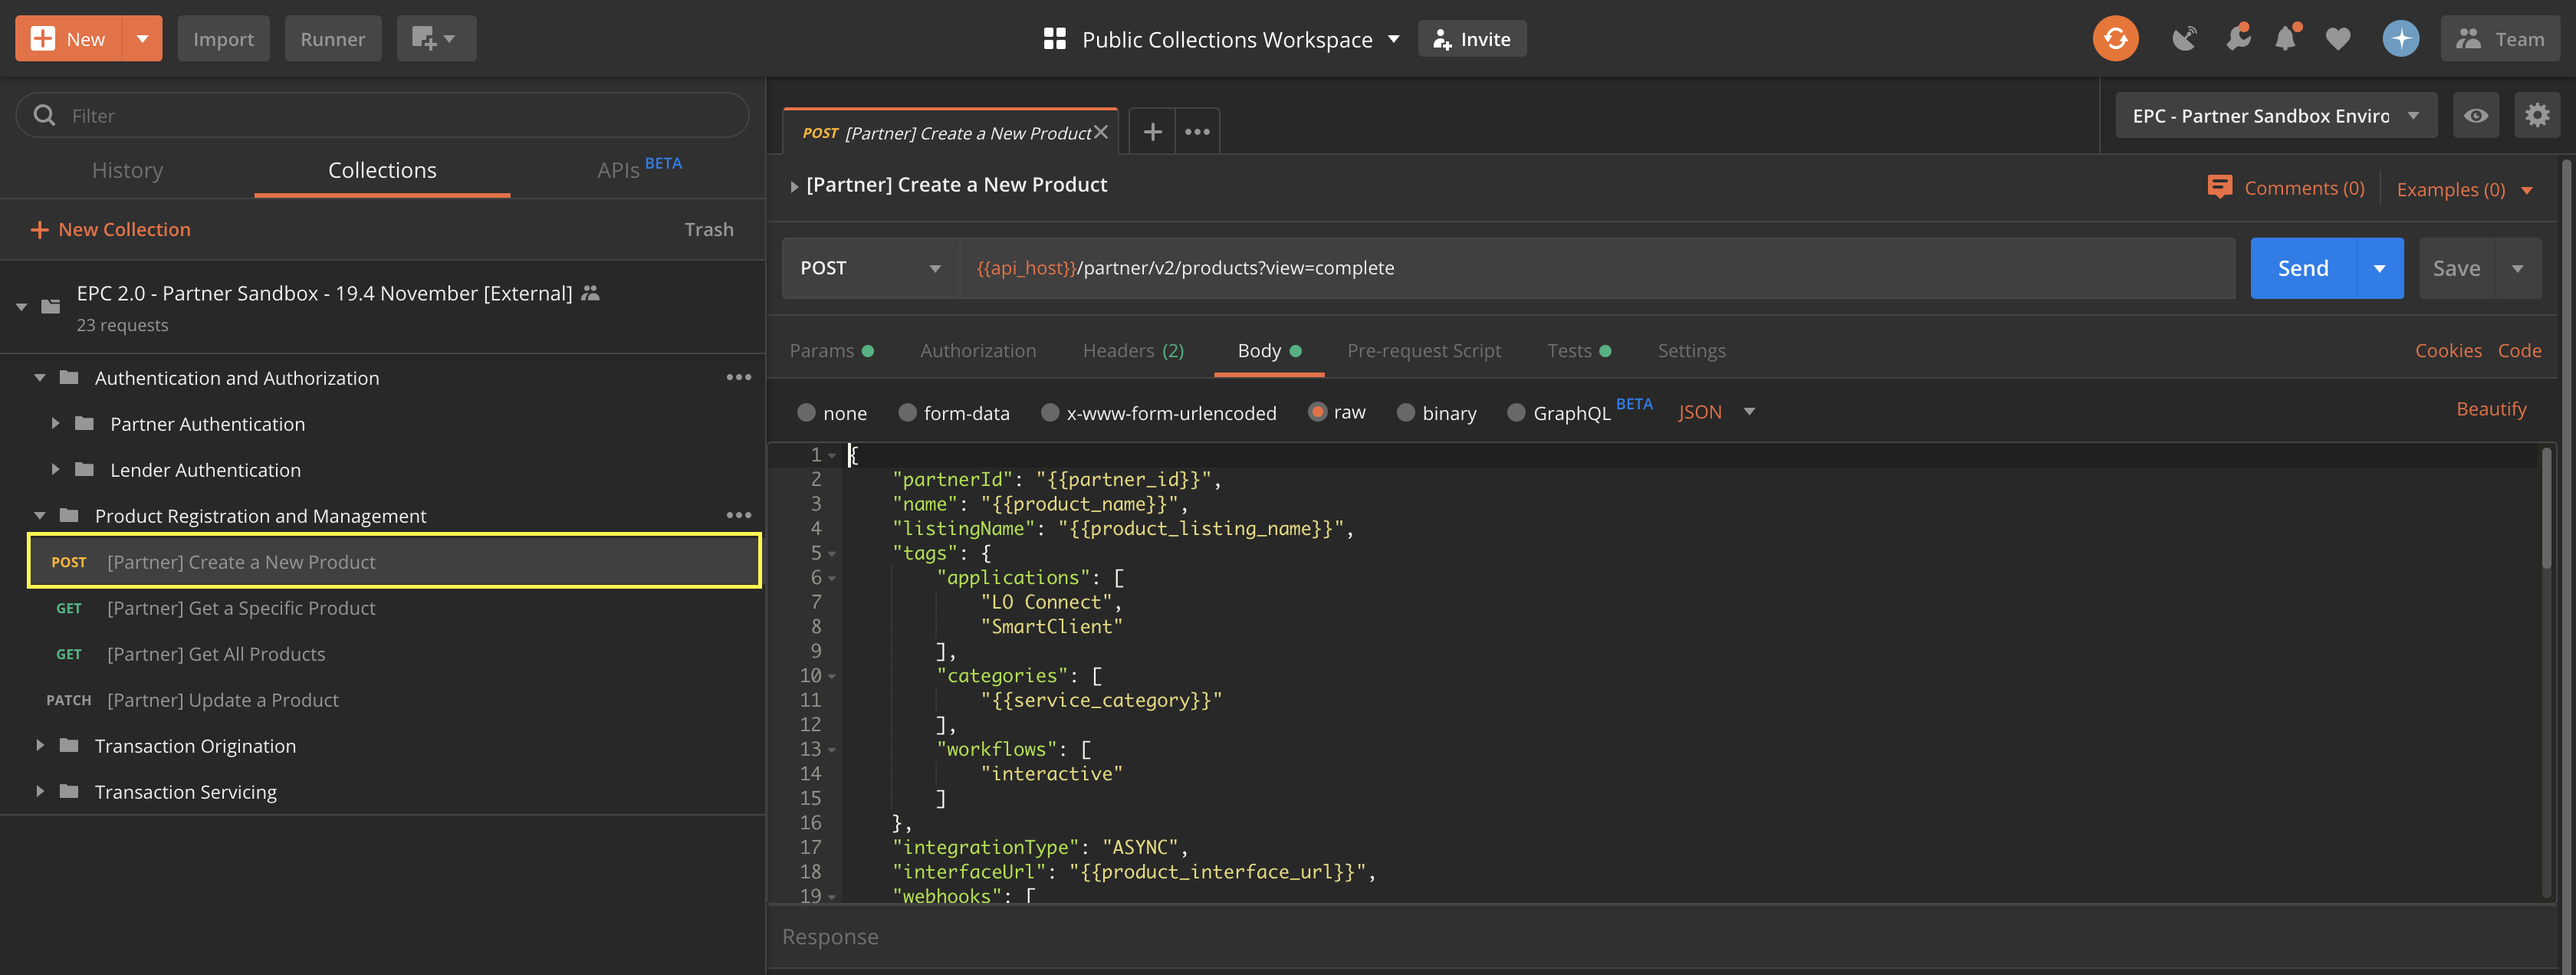2576x975 pixels.
Task: Open the notifications bell icon
Action: tap(2285, 39)
